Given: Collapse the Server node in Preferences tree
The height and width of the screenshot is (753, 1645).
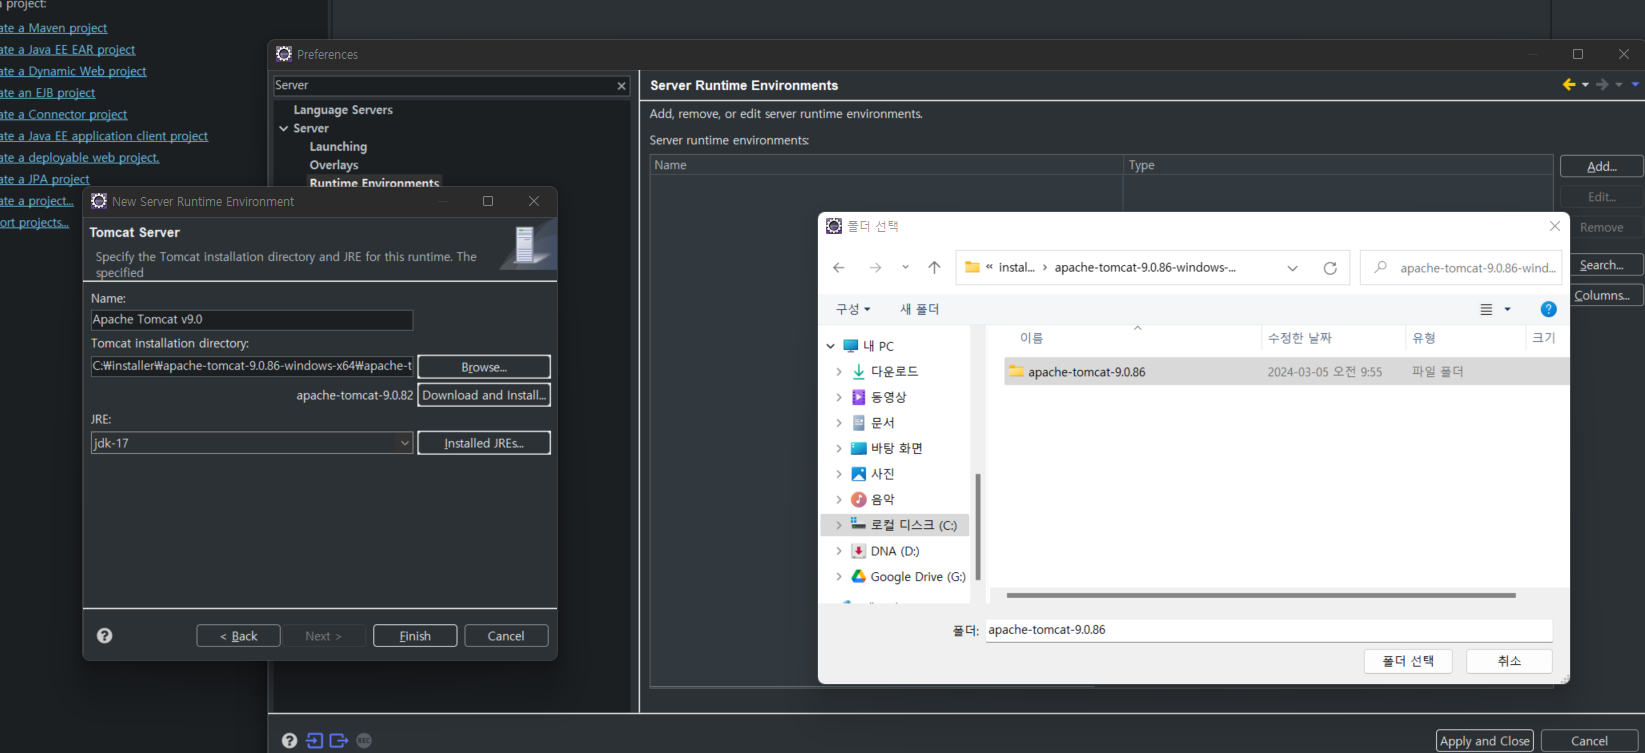Looking at the screenshot, I should (x=284, y=129).
